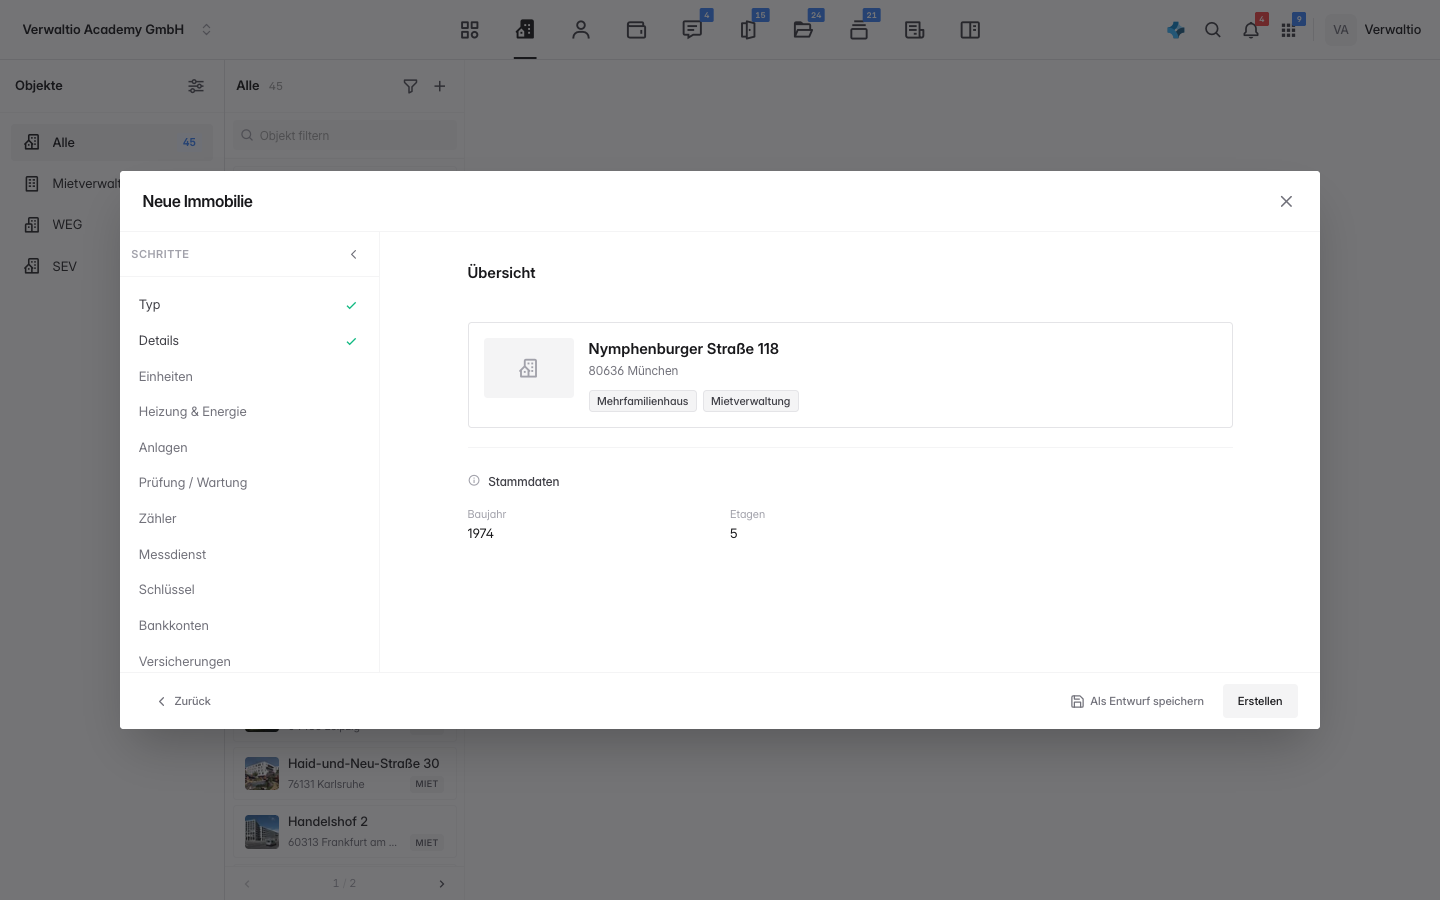Screen dimensions: 1440x900
Task: Close the Neue Immobilie dialog
Action: (1286, 201)
